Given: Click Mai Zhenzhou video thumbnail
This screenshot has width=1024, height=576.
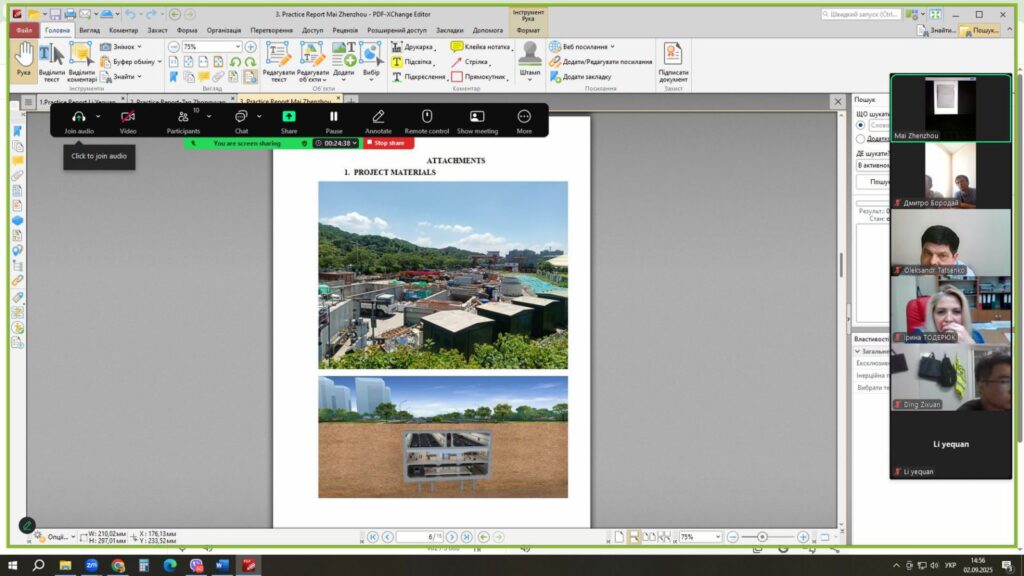Looking at the screenshot, I should 950,108.
